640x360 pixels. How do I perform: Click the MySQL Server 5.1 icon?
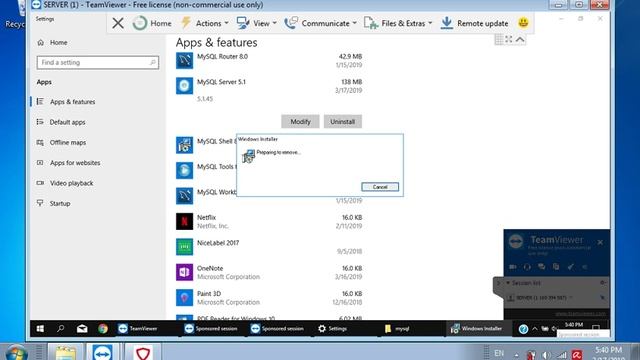(x=184, y=86)
